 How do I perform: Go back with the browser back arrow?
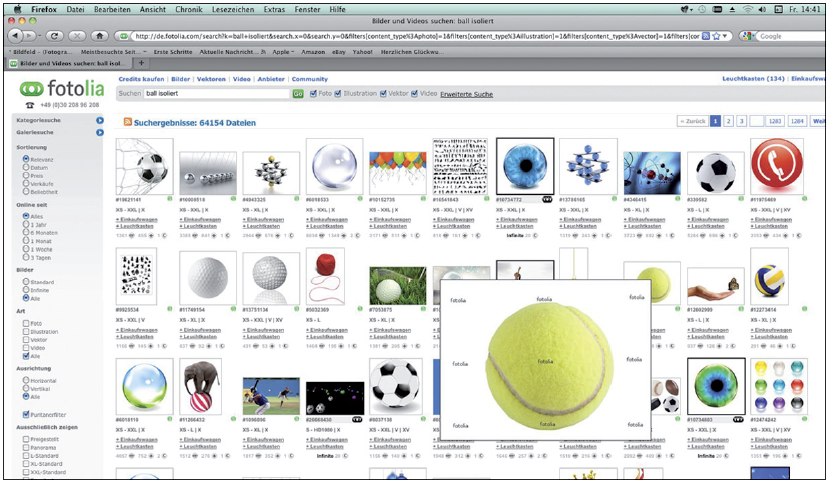(x=15, y=36)
